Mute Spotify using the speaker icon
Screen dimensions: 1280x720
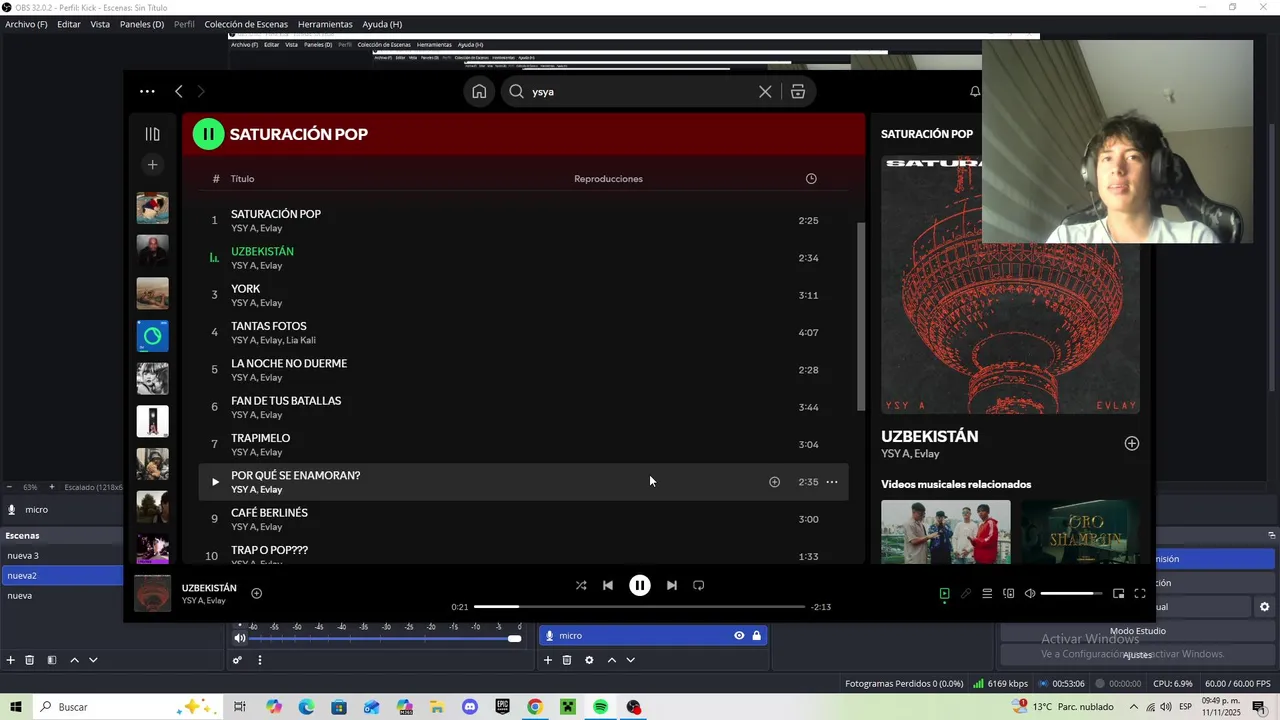[x=1030, y=593]
